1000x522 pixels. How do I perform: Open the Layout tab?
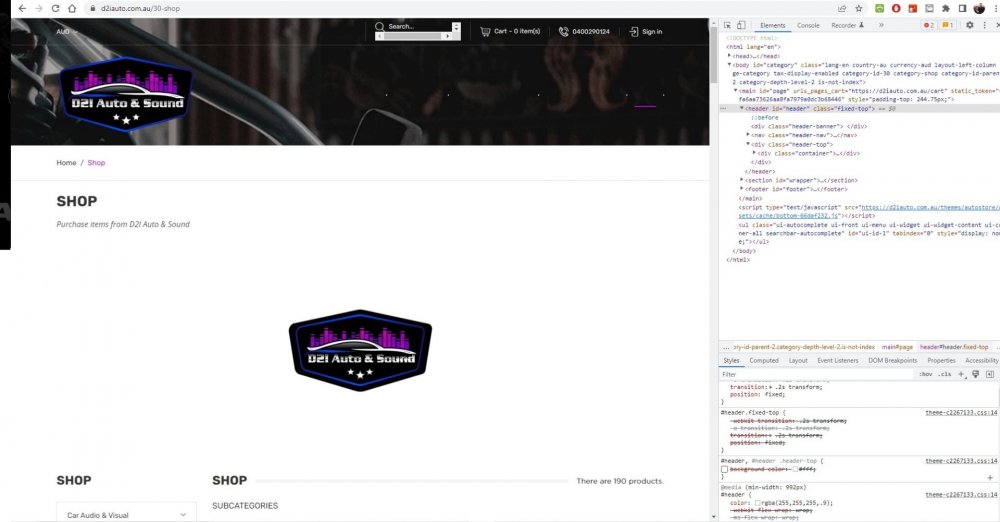[798, 361]
